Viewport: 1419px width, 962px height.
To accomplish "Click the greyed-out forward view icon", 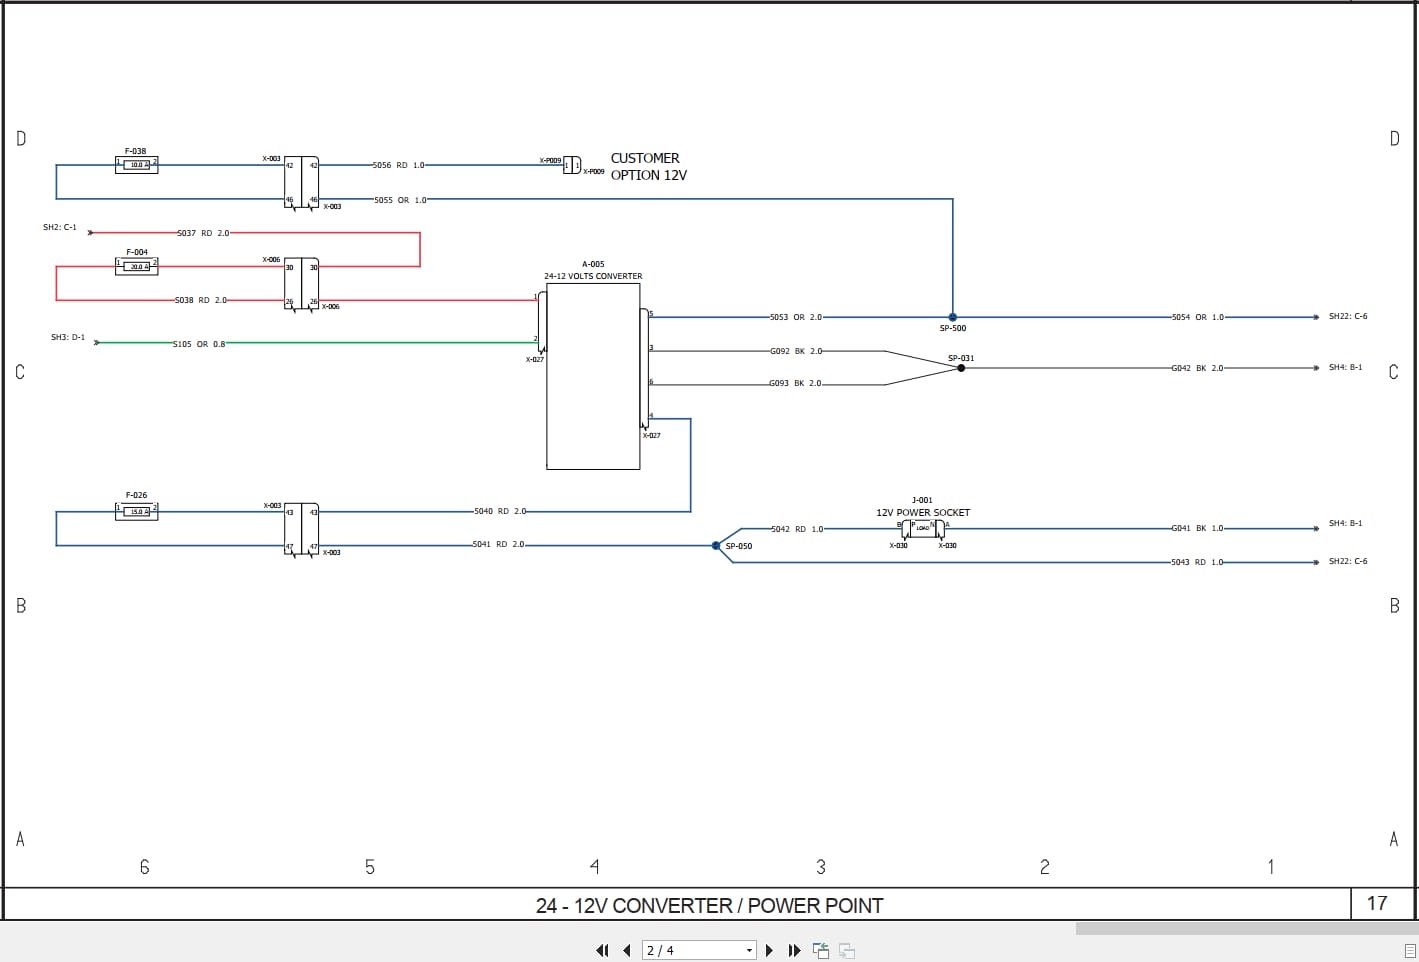I will (x=846, y=950).
